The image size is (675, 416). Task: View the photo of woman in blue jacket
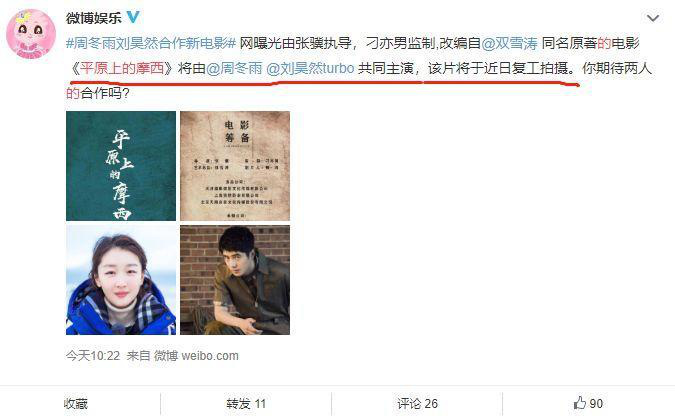click(121, 280)
